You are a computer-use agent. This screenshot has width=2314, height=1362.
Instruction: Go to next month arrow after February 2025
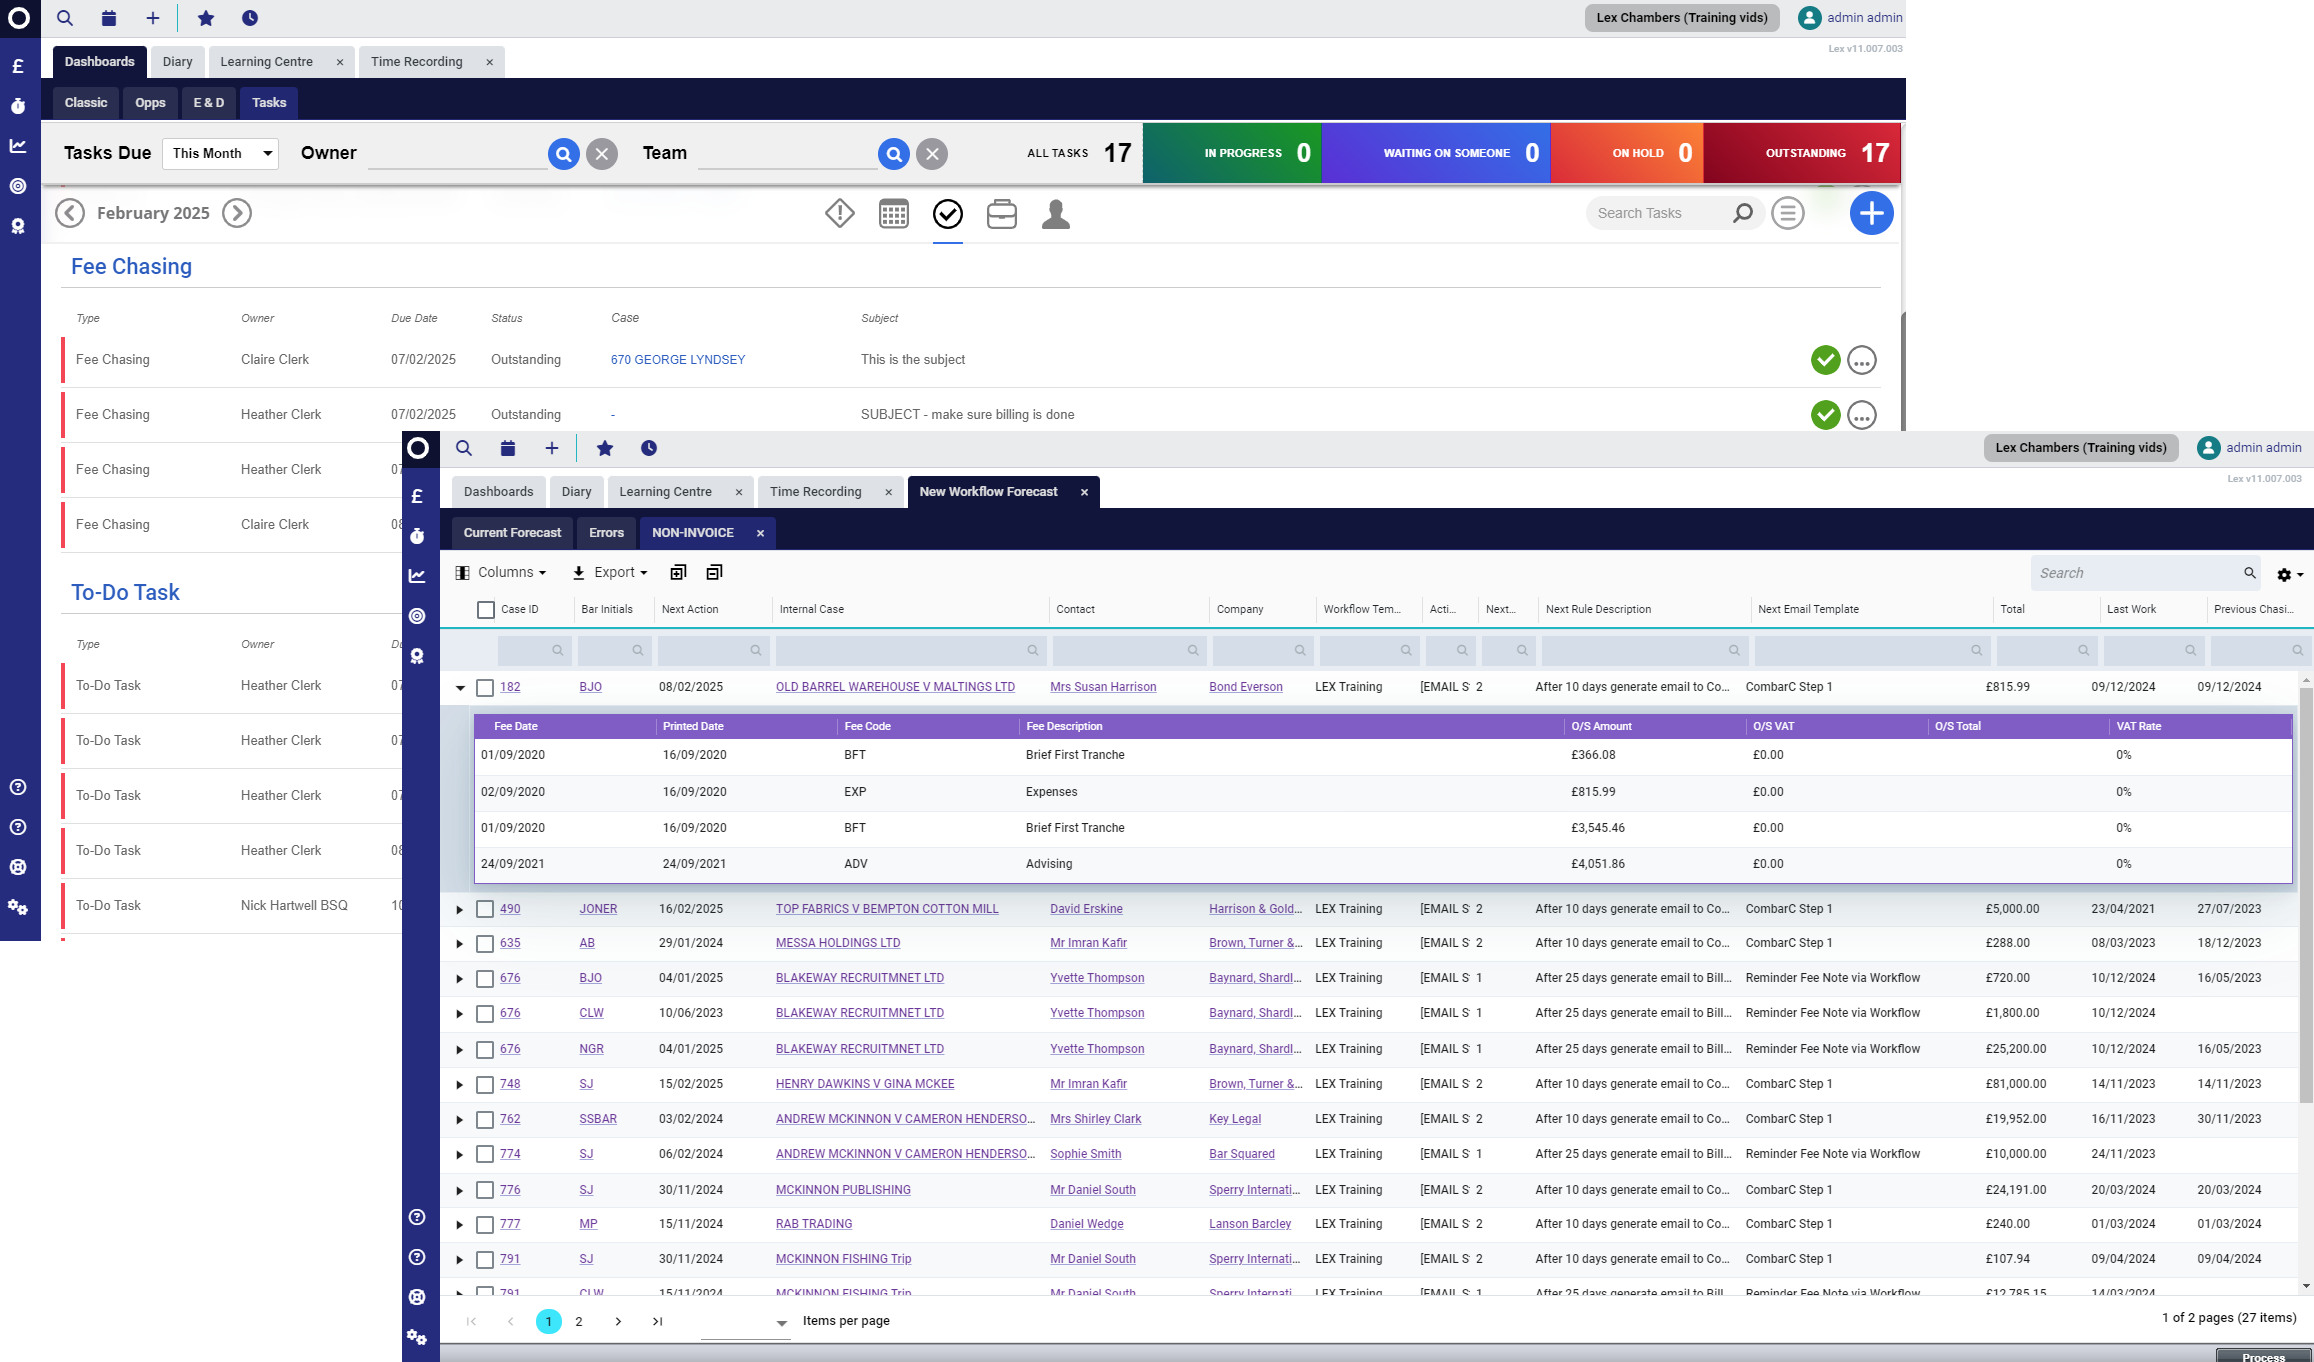tap(237, 213)
